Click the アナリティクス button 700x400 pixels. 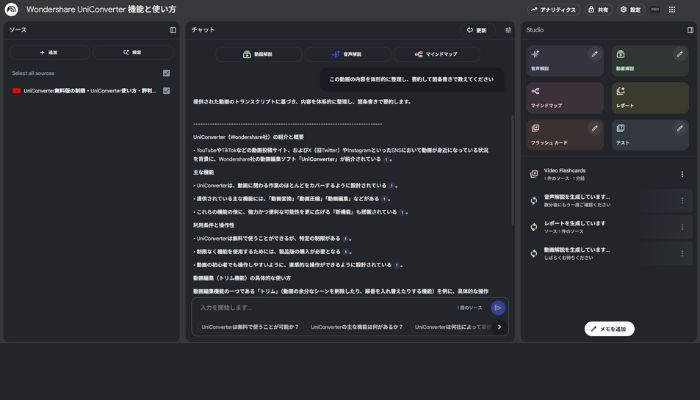554,9
